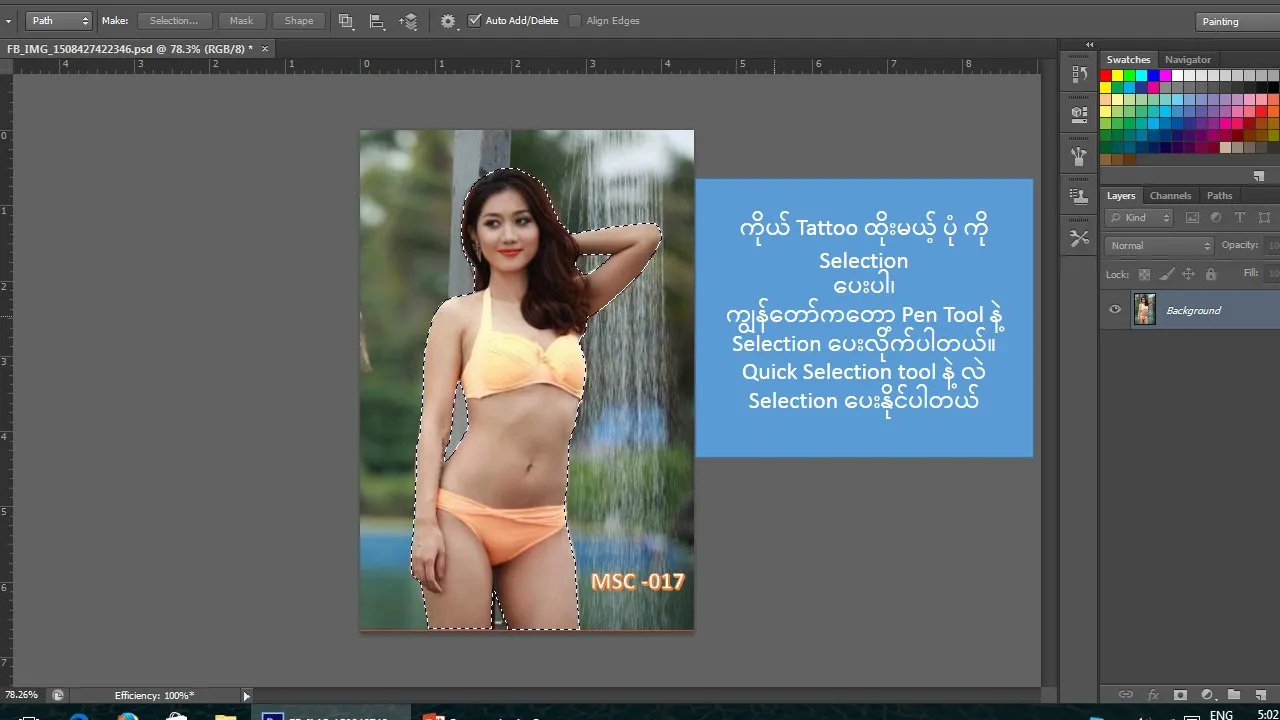The width and height of the screenshot is (1280, 720).
Task: Click the Efficiency: 100%* status text
Action: tap(154, 695)
